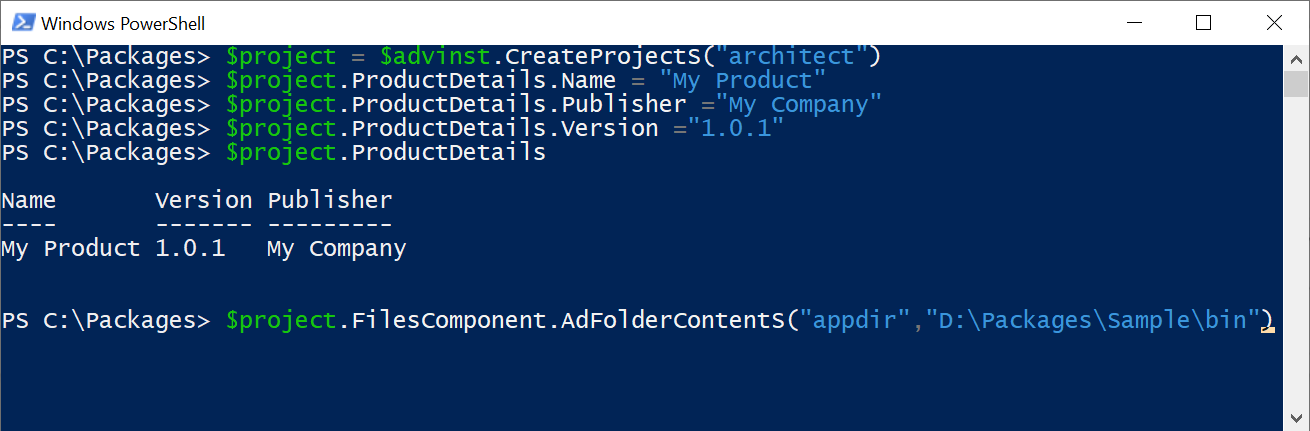
Task: Click the scrollbar up arrow
Action: tap(1296, 57)
